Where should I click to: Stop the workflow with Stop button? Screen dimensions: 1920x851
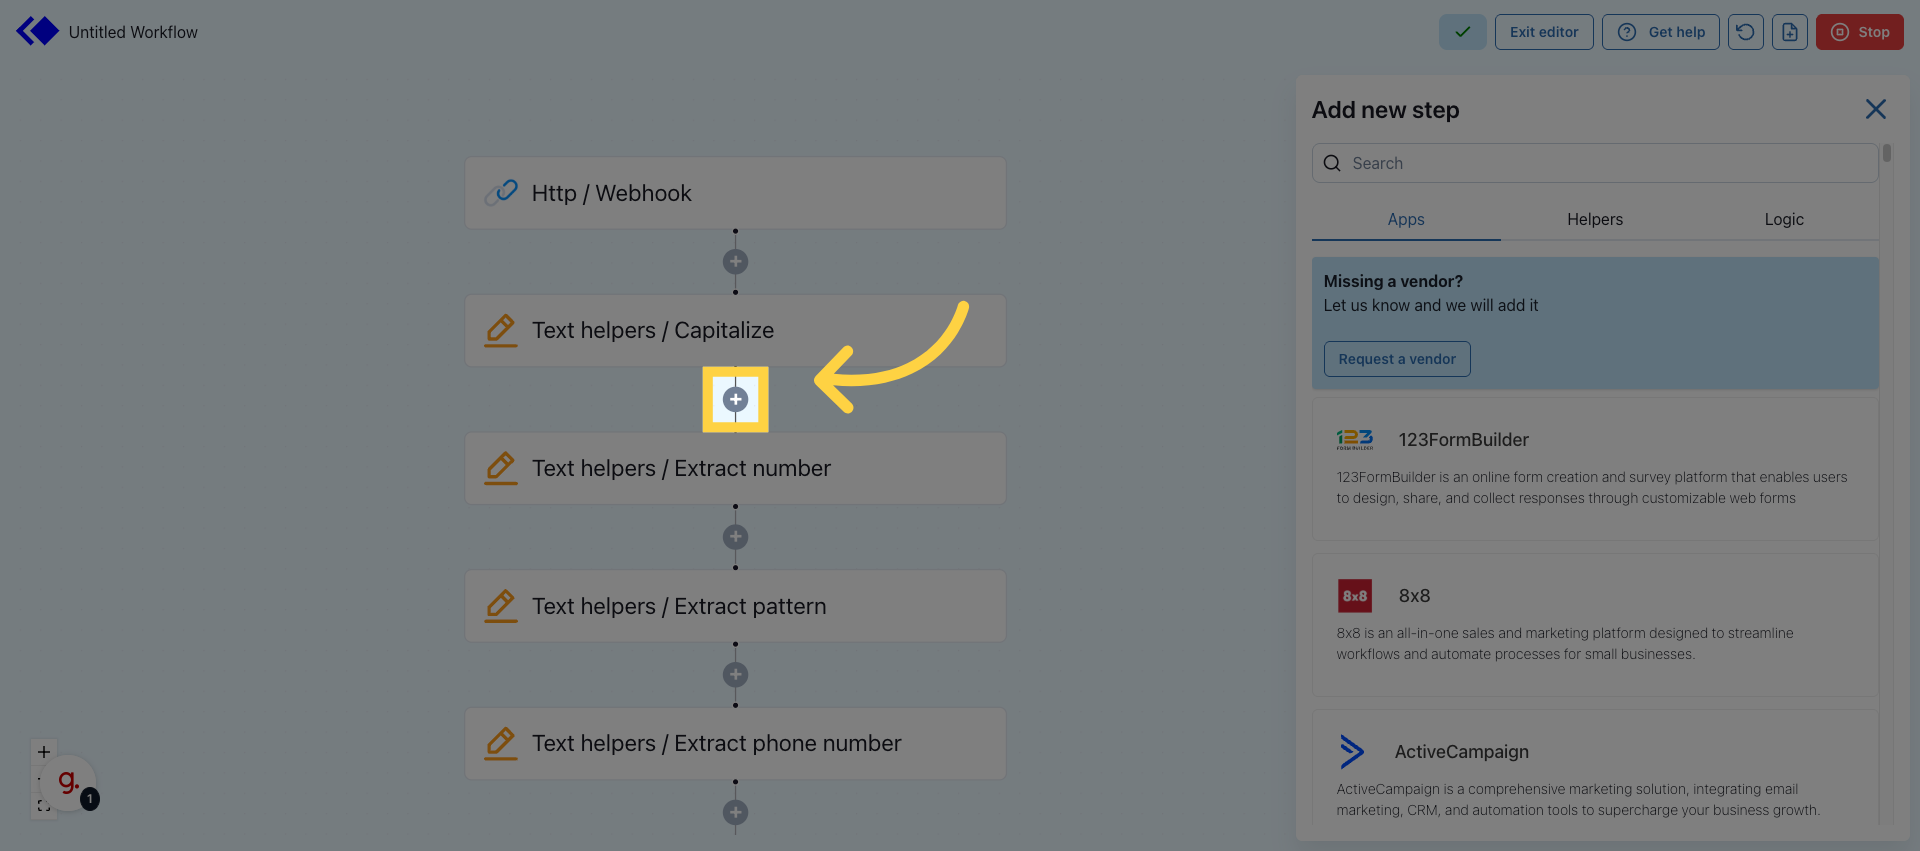point(1859,32)
